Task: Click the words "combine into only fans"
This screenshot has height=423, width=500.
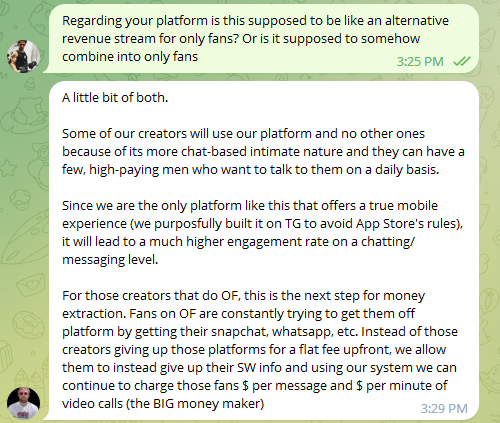Action: pyautogui.click(x=130, y=57)
